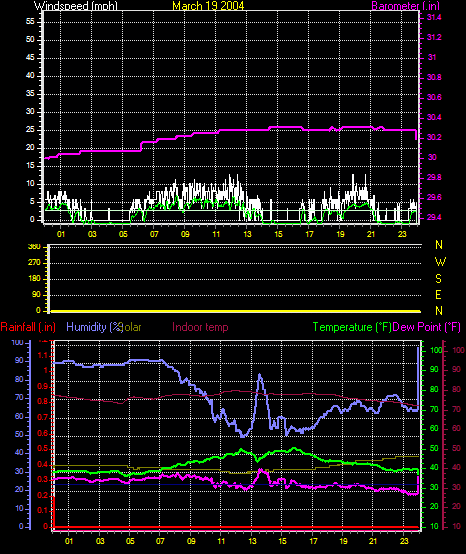Image resolution: width=466 pixels, height=554 pixels.
Task: Click the E wind direction label
Action: pyautogui.click(x=438, y=295)
